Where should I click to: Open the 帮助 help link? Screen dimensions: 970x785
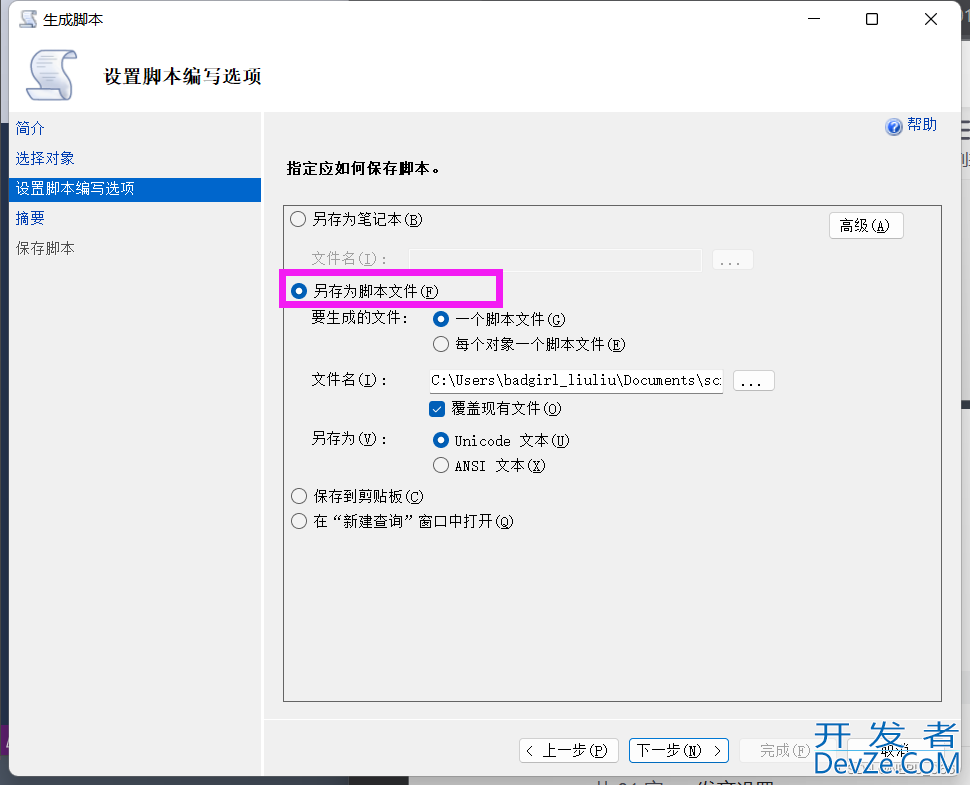click(922, 125)
